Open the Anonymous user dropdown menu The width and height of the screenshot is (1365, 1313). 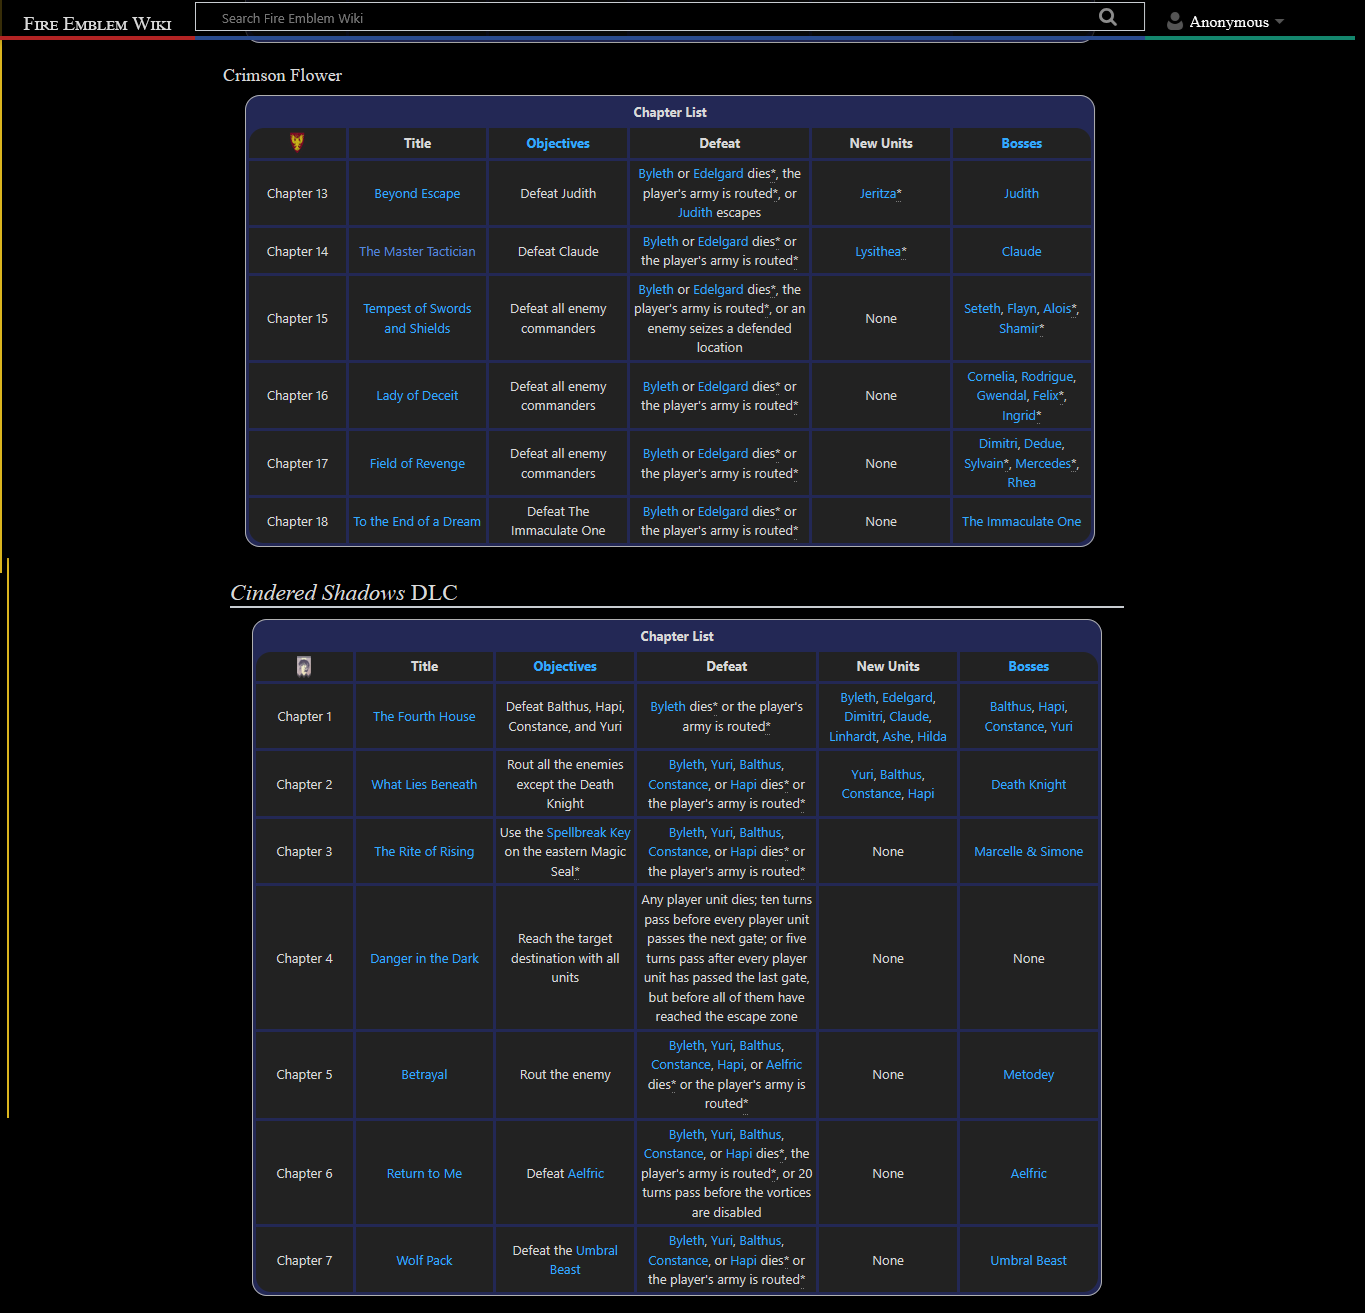tap(1225, 22)
